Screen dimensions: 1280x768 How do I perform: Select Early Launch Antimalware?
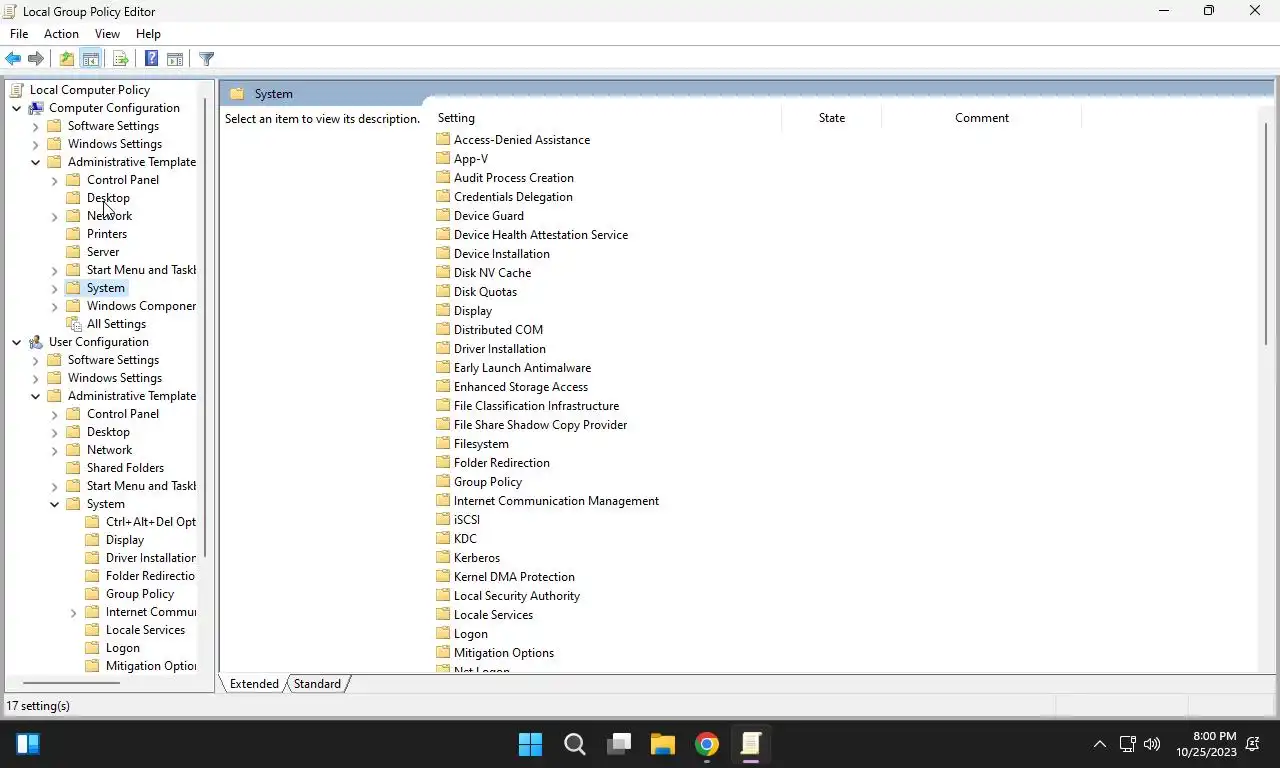tap(522, 368)
